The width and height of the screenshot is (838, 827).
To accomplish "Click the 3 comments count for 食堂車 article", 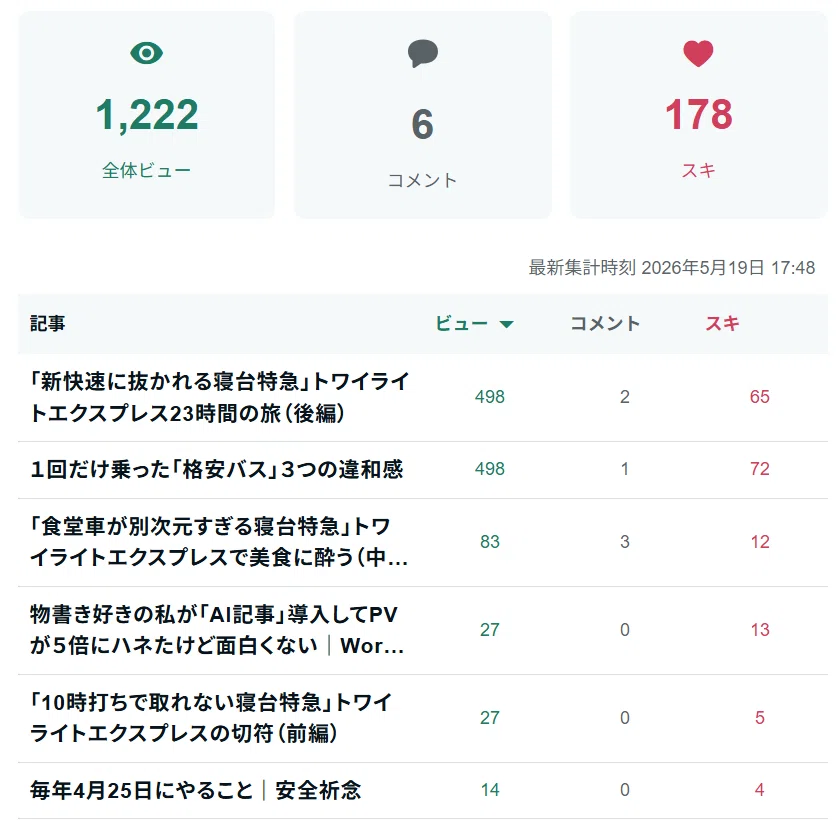I will pyautogui.click(x=625, y=542).
